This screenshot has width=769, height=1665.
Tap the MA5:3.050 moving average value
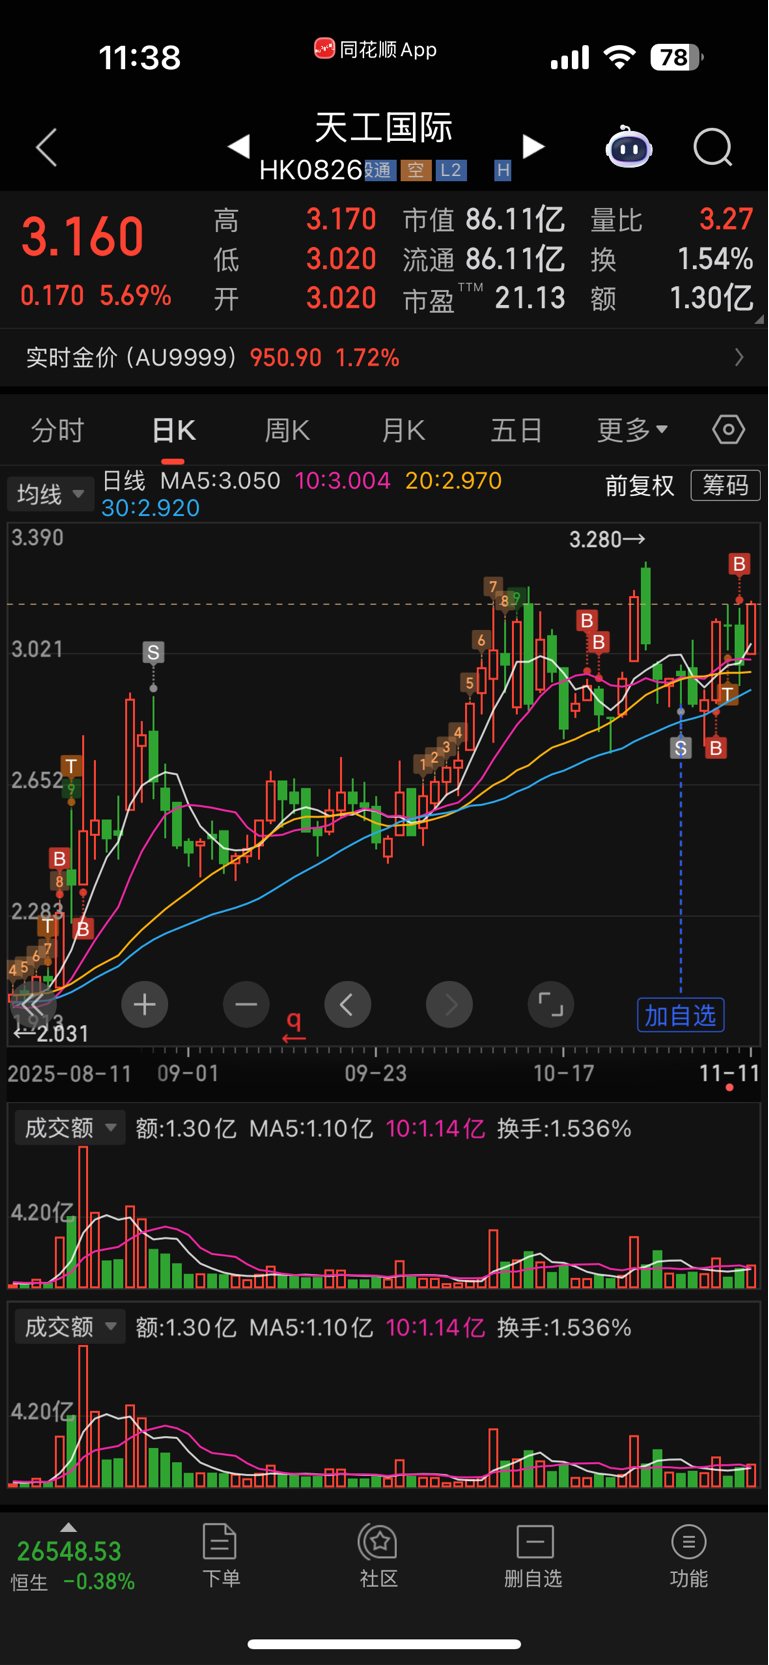pyautogui.click(x=221, y=481)
